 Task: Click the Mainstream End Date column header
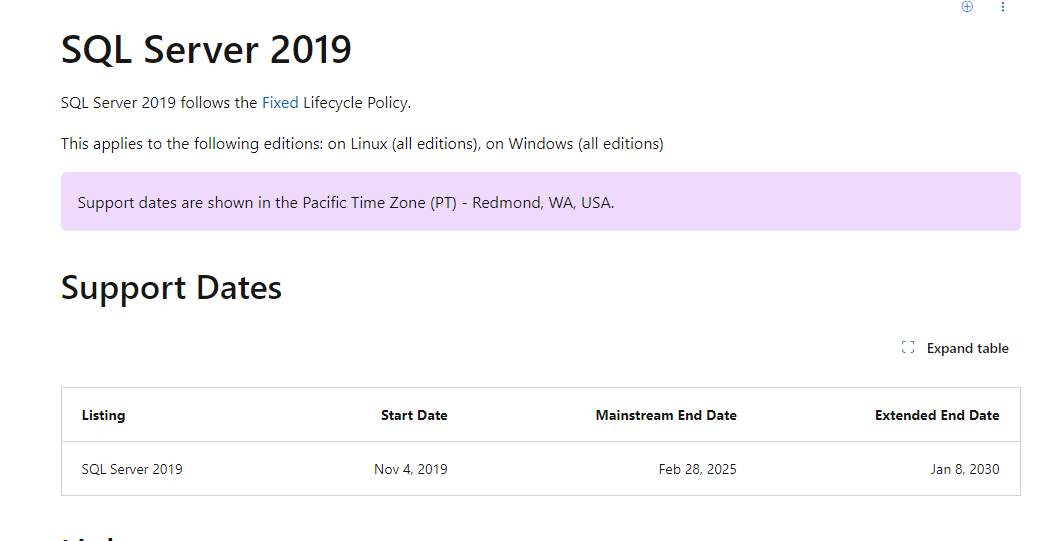coord(666,415)
